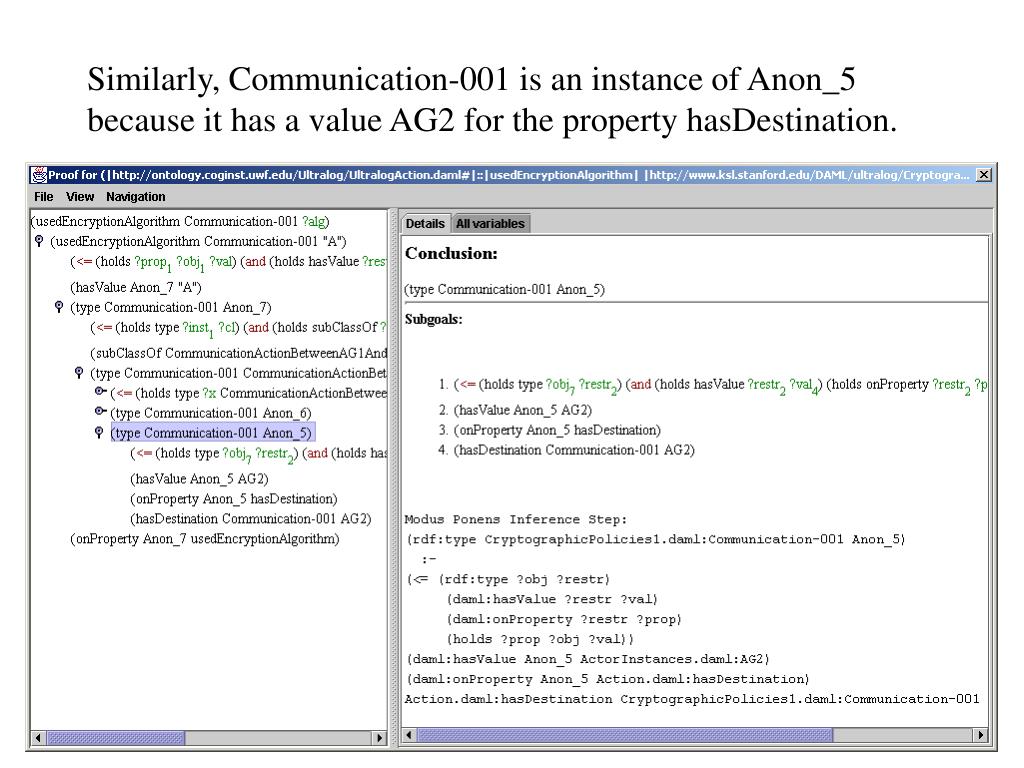This screenshot has width=1024, height=768.
Task: Click subgoal 4 (hasDestination Communication-001 AG2)
Action: tap(574, 450)
